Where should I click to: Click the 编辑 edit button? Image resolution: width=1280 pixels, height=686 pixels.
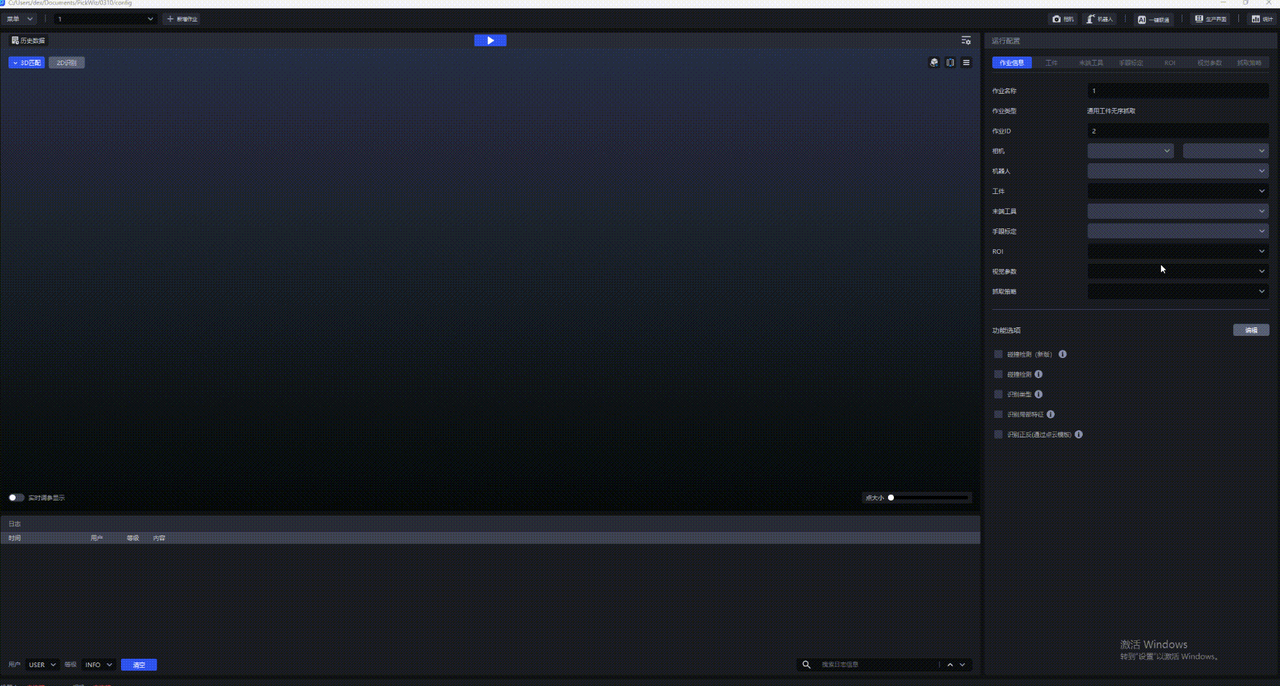click(1250, 330)
